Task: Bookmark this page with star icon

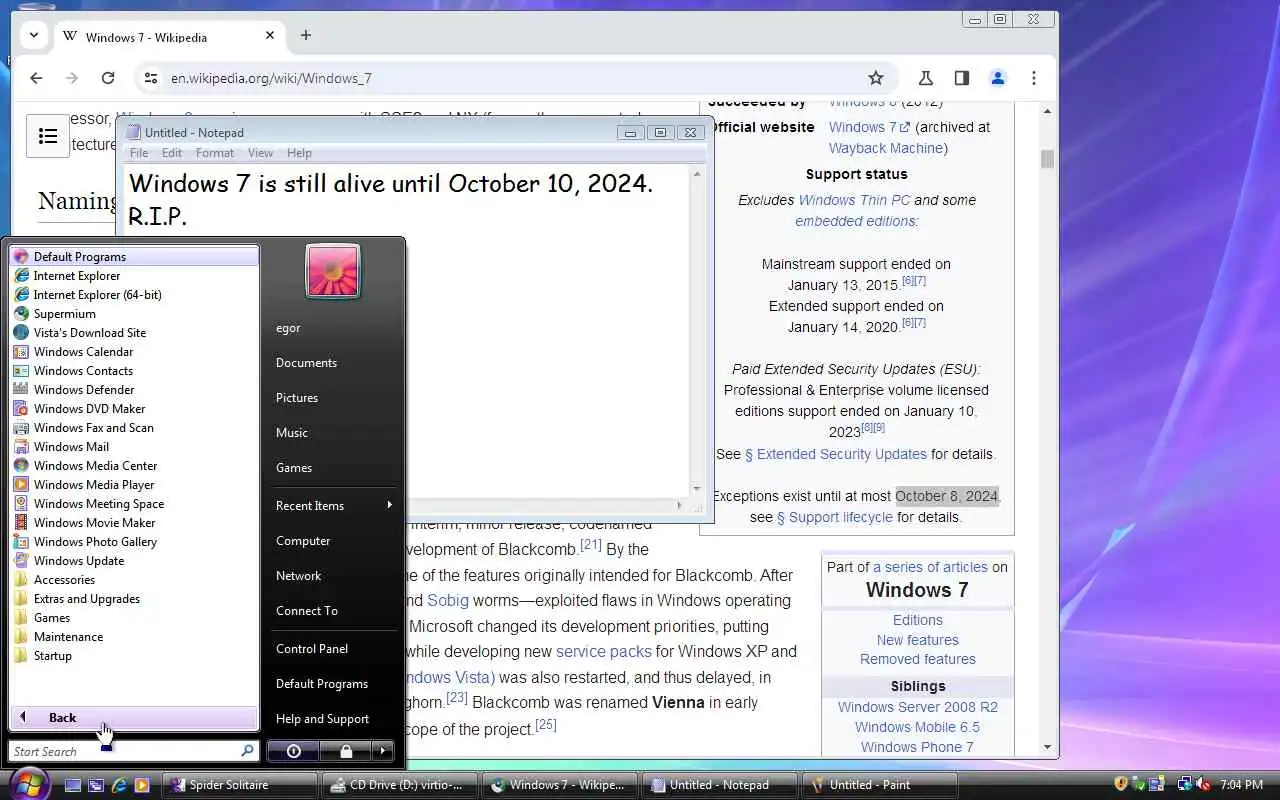Action: pos(876,78)
